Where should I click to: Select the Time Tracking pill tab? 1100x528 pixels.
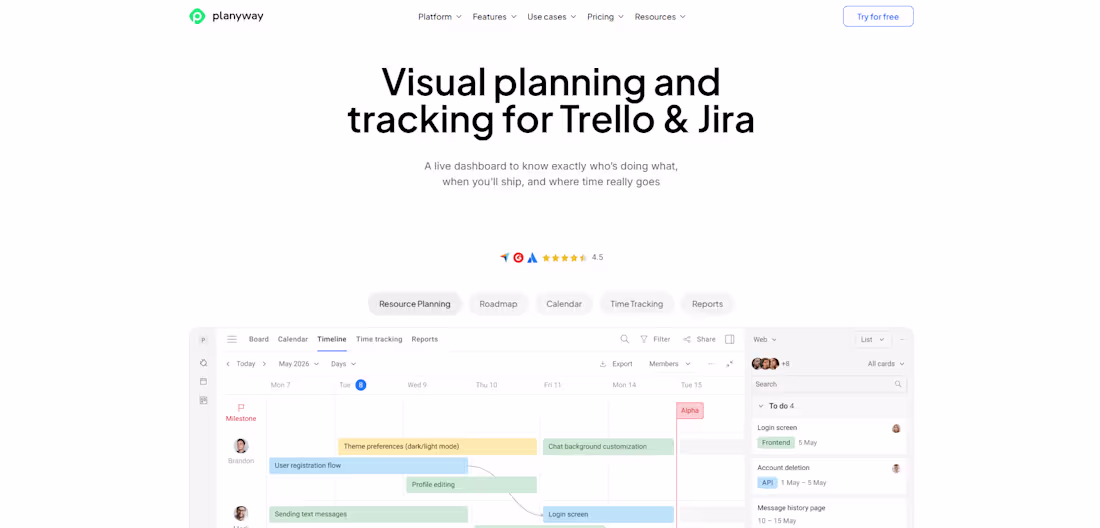coord(636,304)
